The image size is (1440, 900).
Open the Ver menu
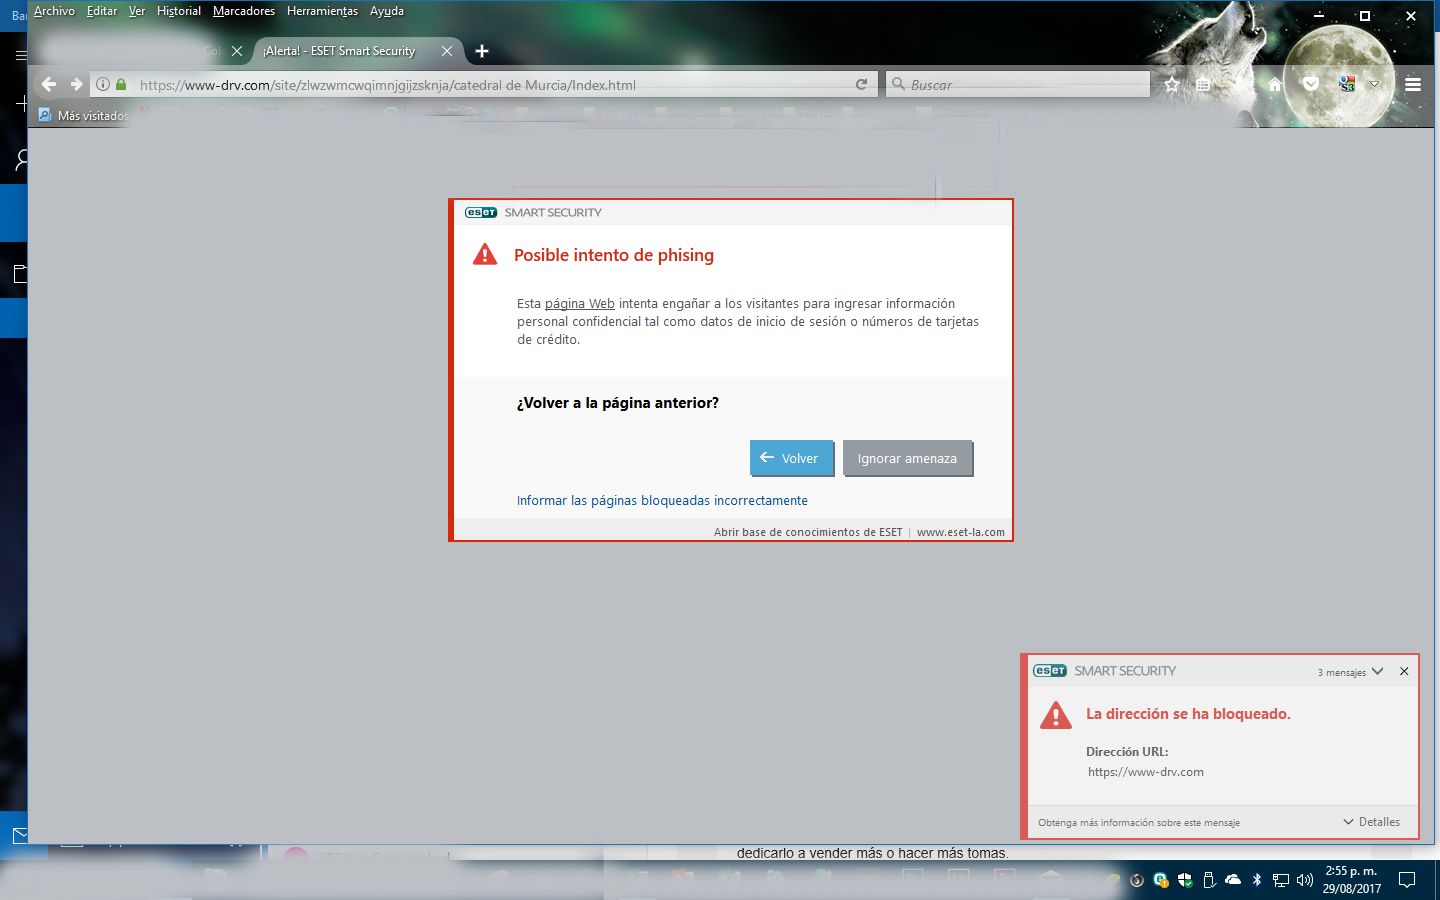pos(137,11)
